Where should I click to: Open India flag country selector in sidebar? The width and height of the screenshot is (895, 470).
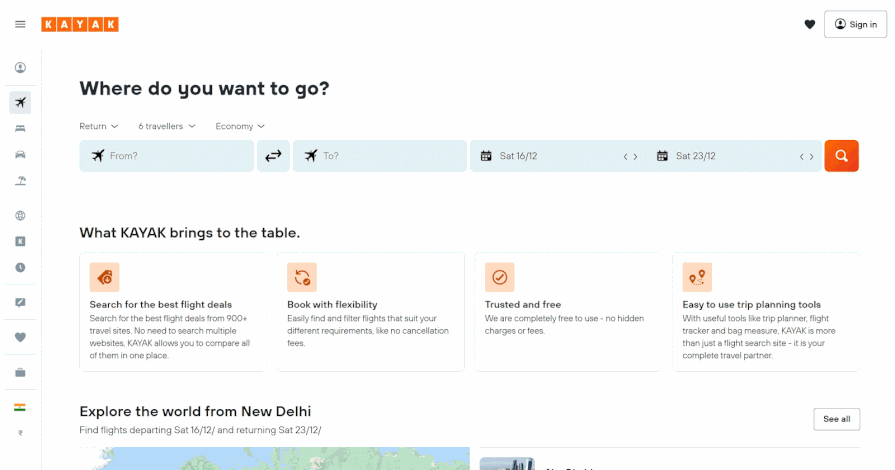point(20,407)
